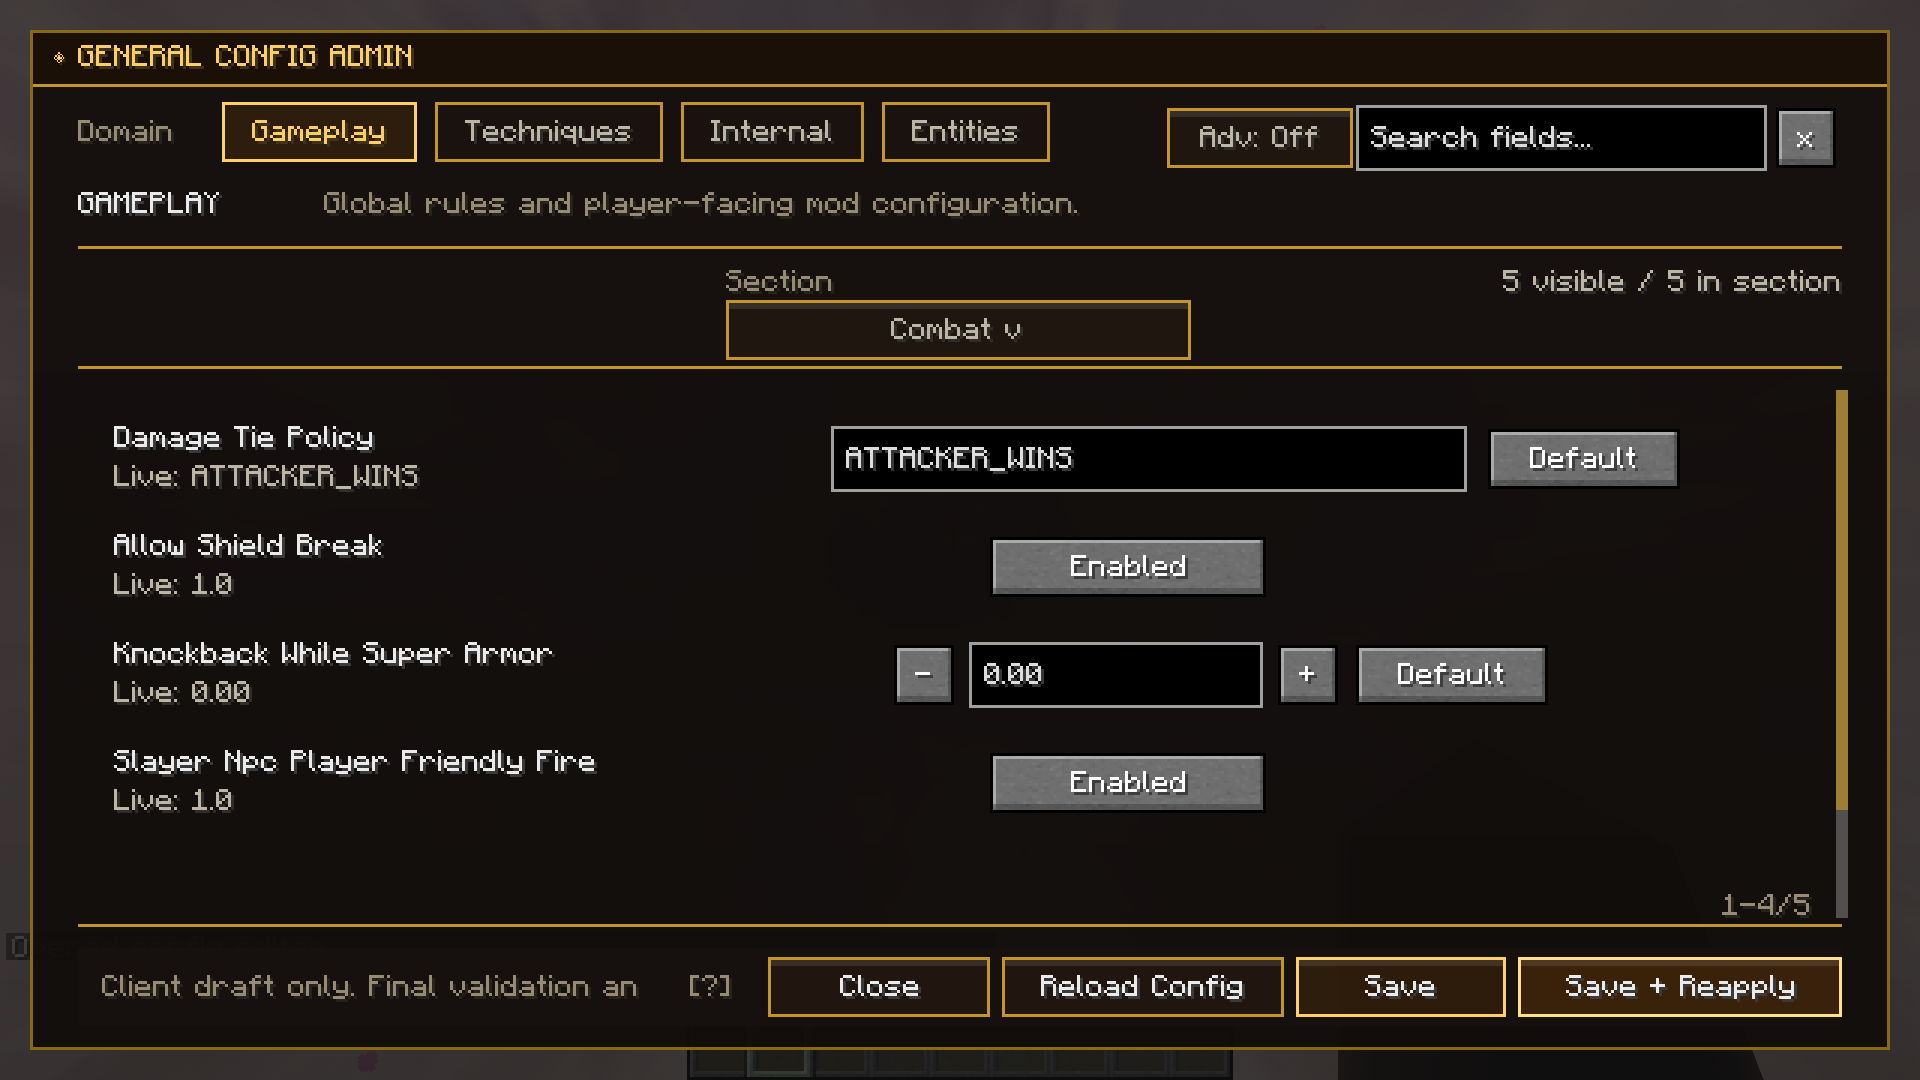Close the config admin panel
The image size is (1920, 1080).
click(x=878, y=987)
